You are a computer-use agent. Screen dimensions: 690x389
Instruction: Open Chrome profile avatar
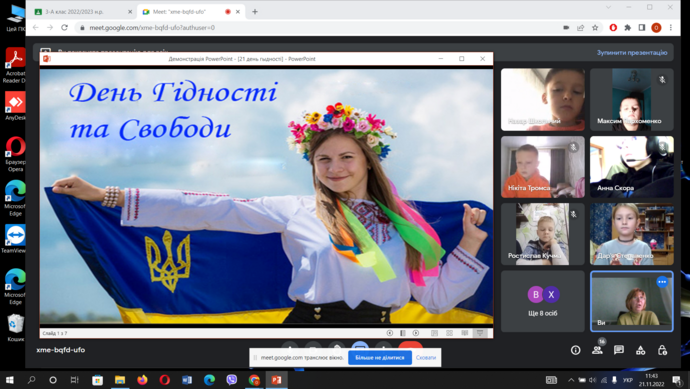pyautogui.click(x=656, y=27)
